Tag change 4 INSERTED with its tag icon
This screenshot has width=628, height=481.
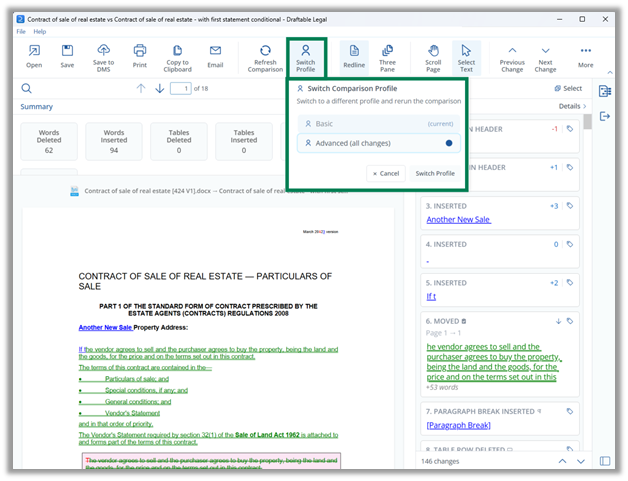pyautogui.click(x=570, y=244)
